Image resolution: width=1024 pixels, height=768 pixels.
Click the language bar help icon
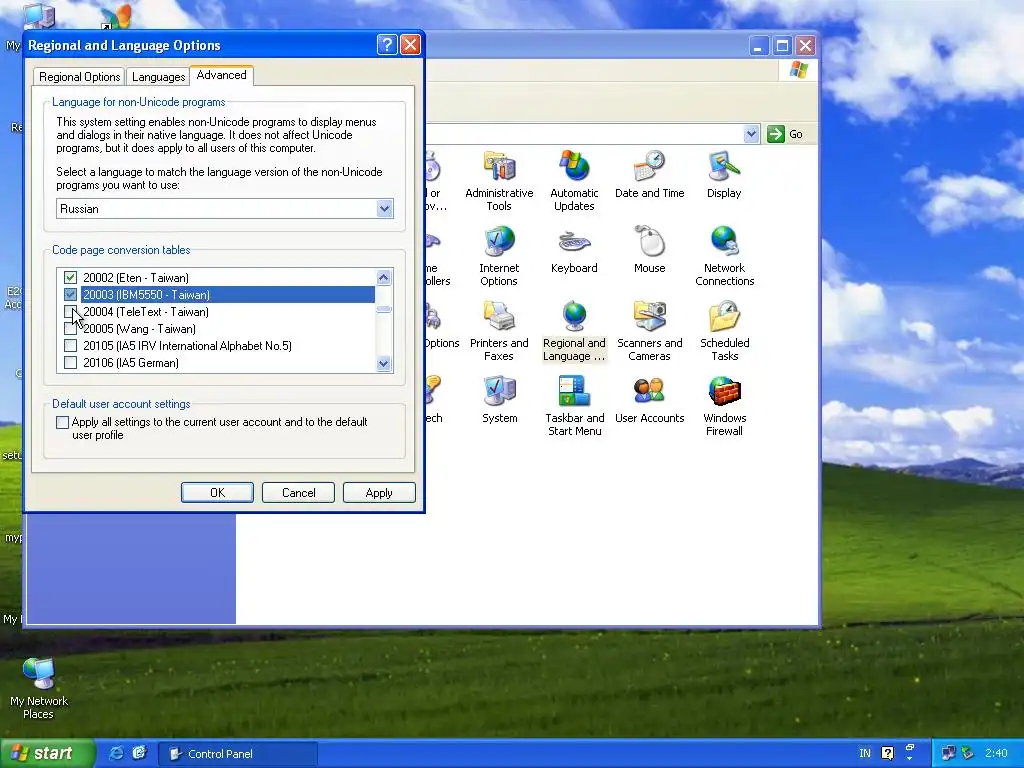887,753
